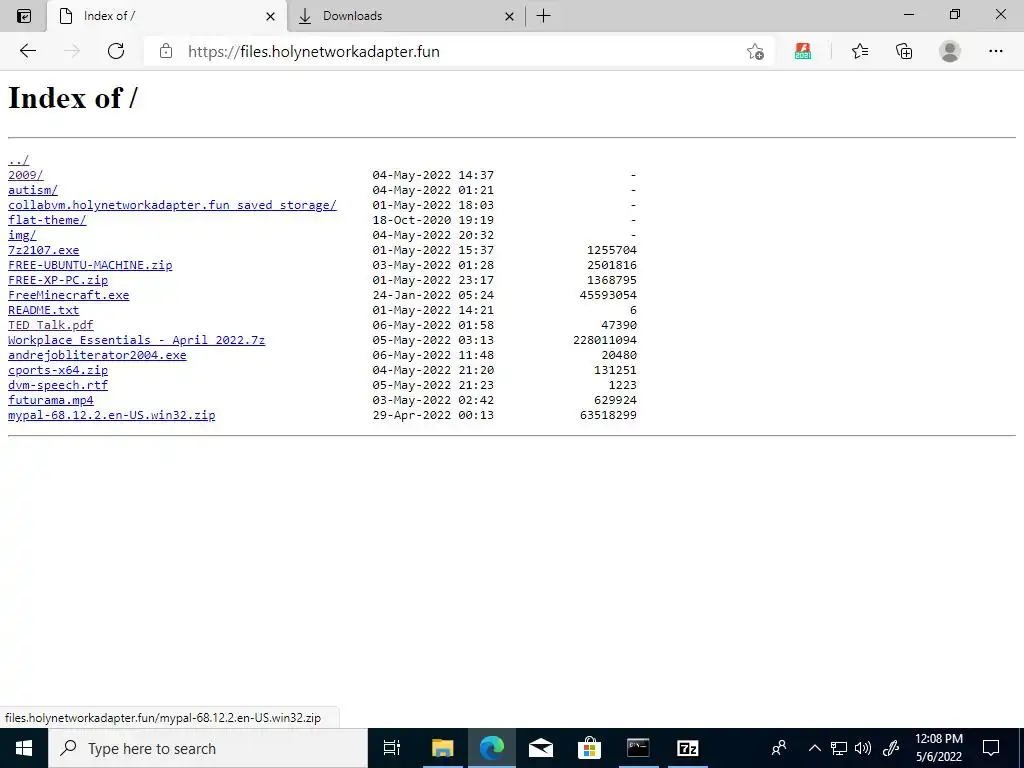Show hidden system tray icons
Screen dimensions: 1024x768
[814, 748]
